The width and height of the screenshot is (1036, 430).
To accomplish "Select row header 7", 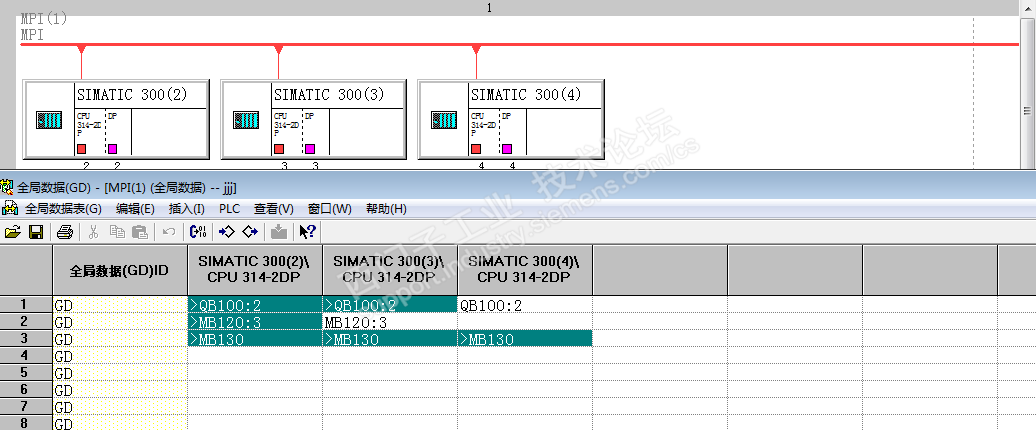I will click(x=26, y=407).
